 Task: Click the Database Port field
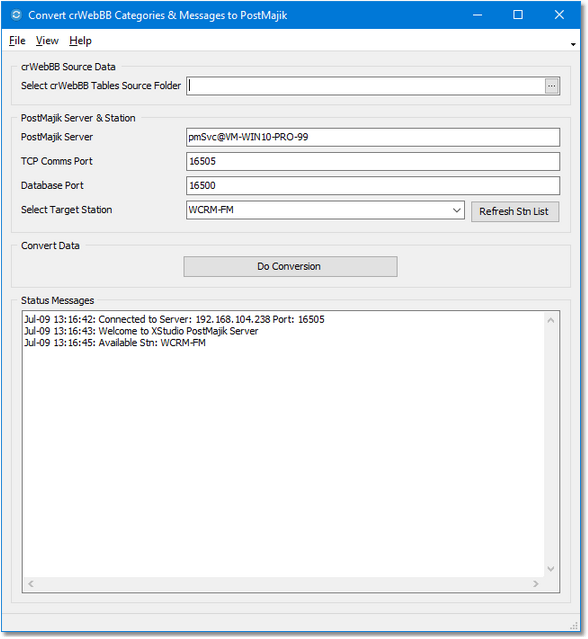(373, 186)
